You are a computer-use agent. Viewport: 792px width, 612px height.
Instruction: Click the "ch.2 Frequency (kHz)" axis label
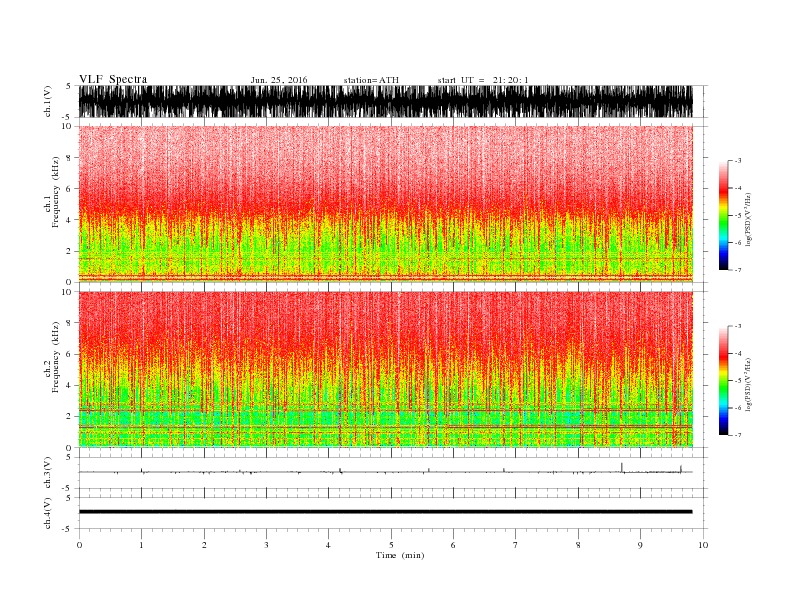pyautogui.click(x=52, y=357)
